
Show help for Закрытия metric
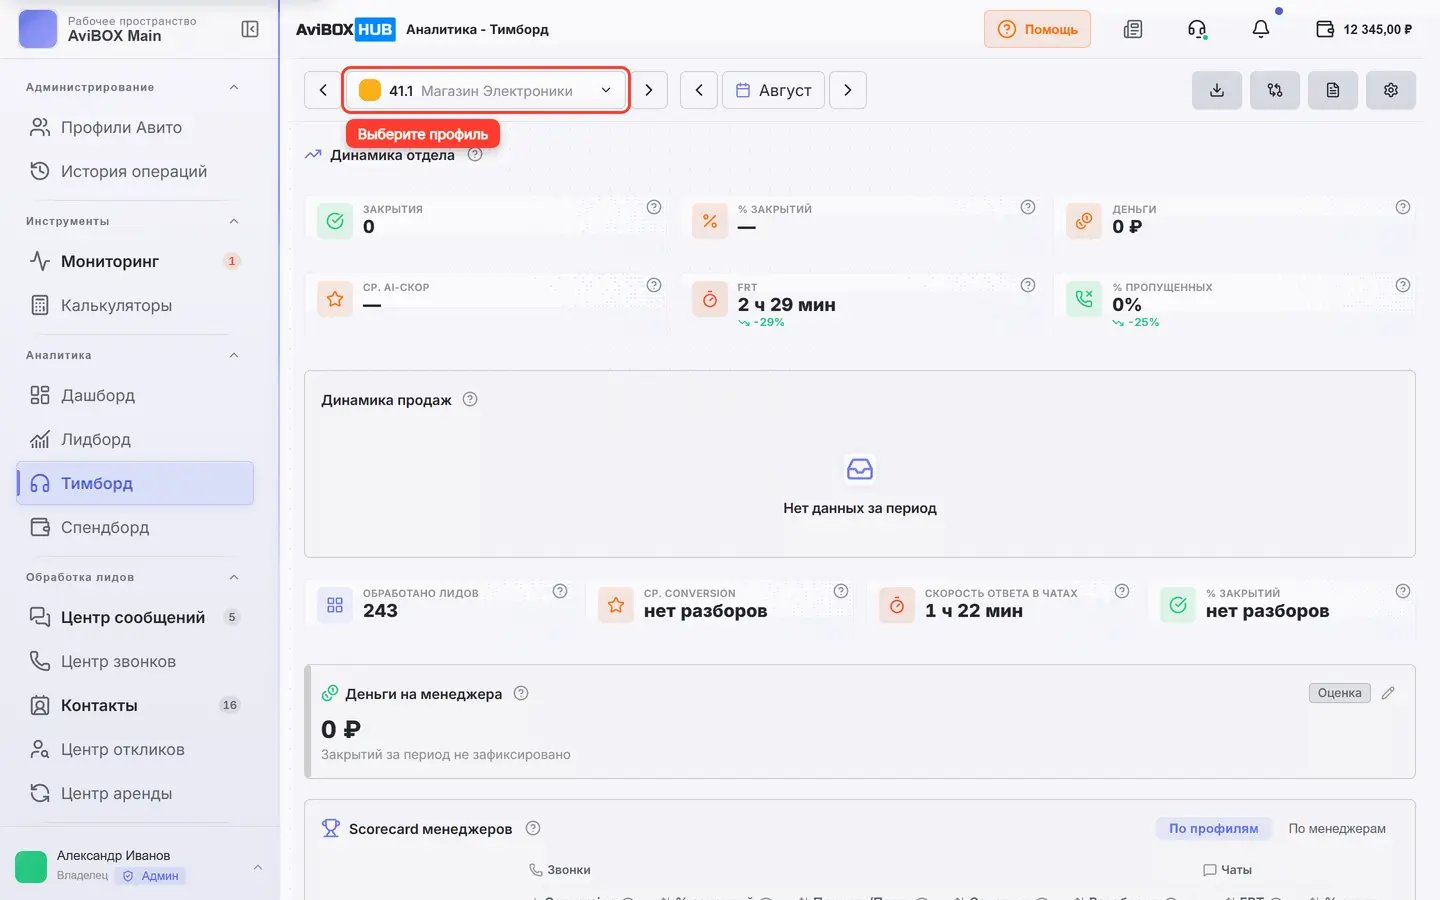click(654, 207)
